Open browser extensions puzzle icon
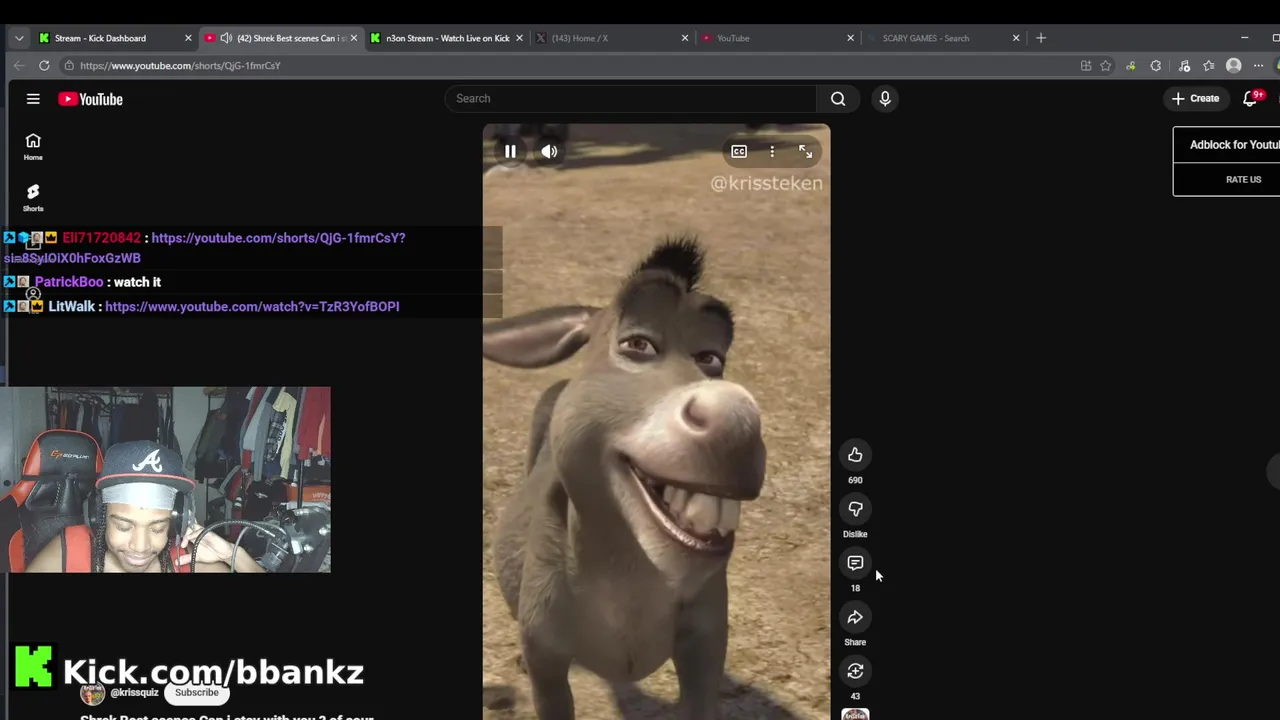The image size is (1280, 720). [1156, 66]
